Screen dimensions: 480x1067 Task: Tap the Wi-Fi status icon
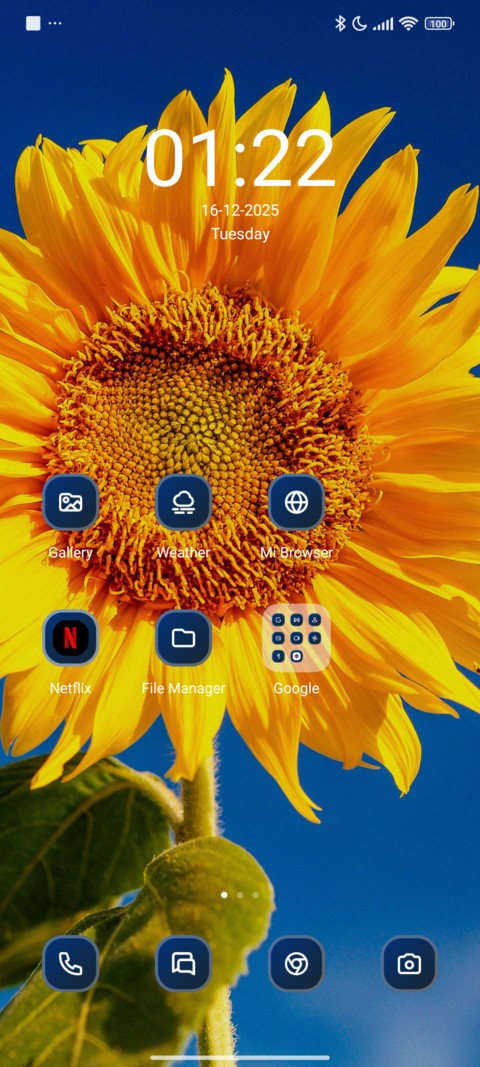(408, 24)
